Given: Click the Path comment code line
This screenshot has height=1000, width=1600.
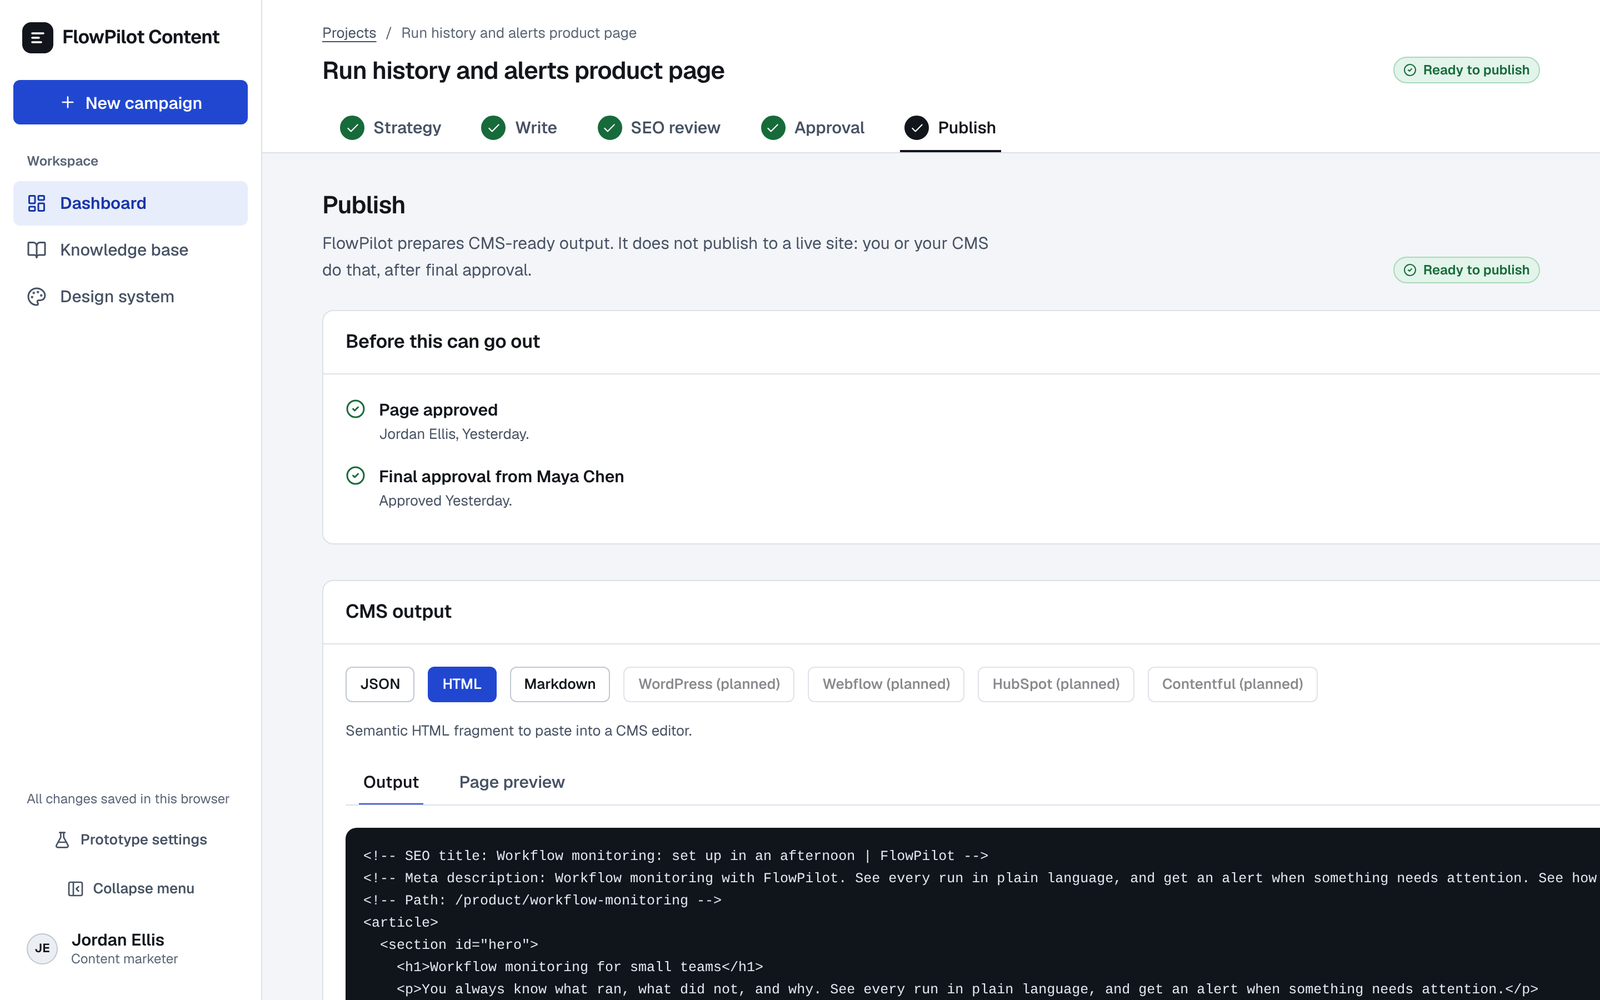Looking at the screenshot, I should pyautogui.click(x=542, y=900).
